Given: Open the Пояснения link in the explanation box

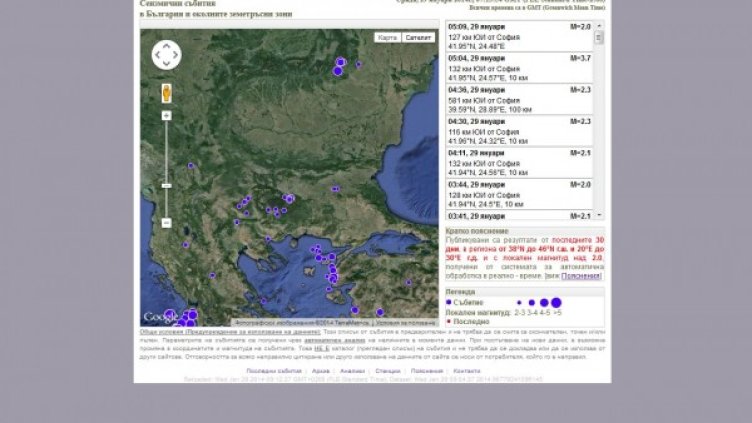Looking at the screenshot, I should [581, 275].
